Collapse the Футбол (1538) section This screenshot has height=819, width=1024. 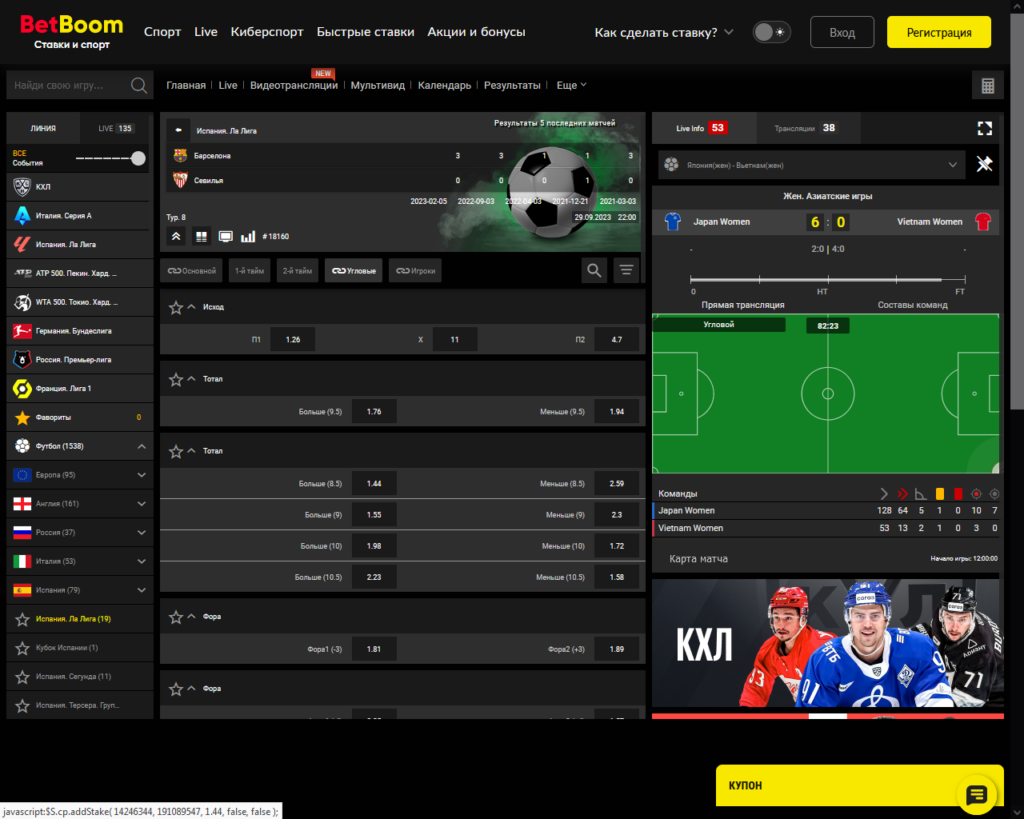[141, 446]
